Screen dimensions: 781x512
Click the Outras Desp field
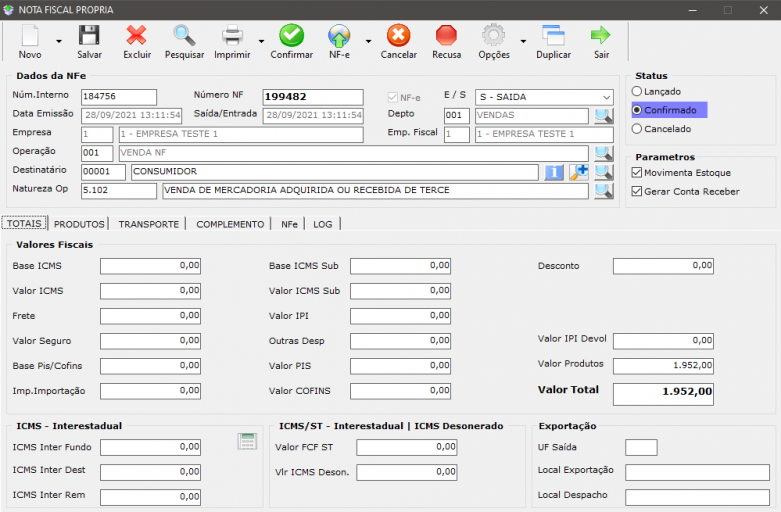coord(400,341)
